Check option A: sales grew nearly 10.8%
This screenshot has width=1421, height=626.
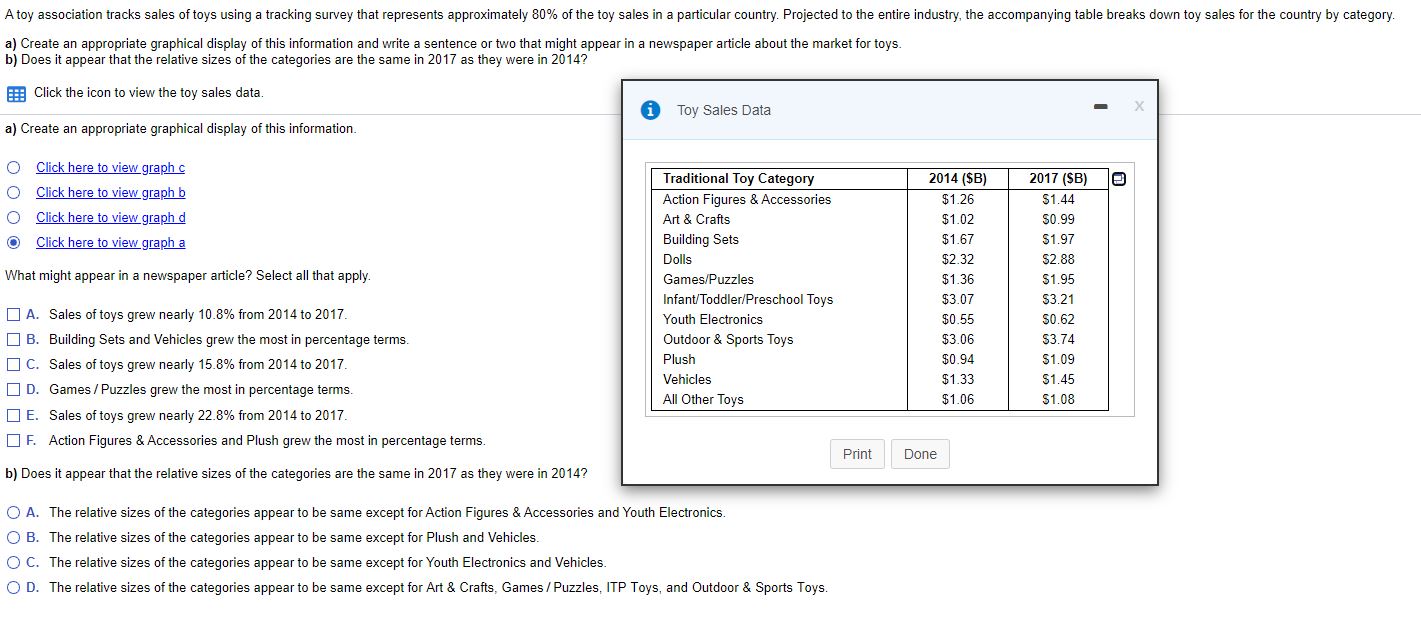(14, 315)
